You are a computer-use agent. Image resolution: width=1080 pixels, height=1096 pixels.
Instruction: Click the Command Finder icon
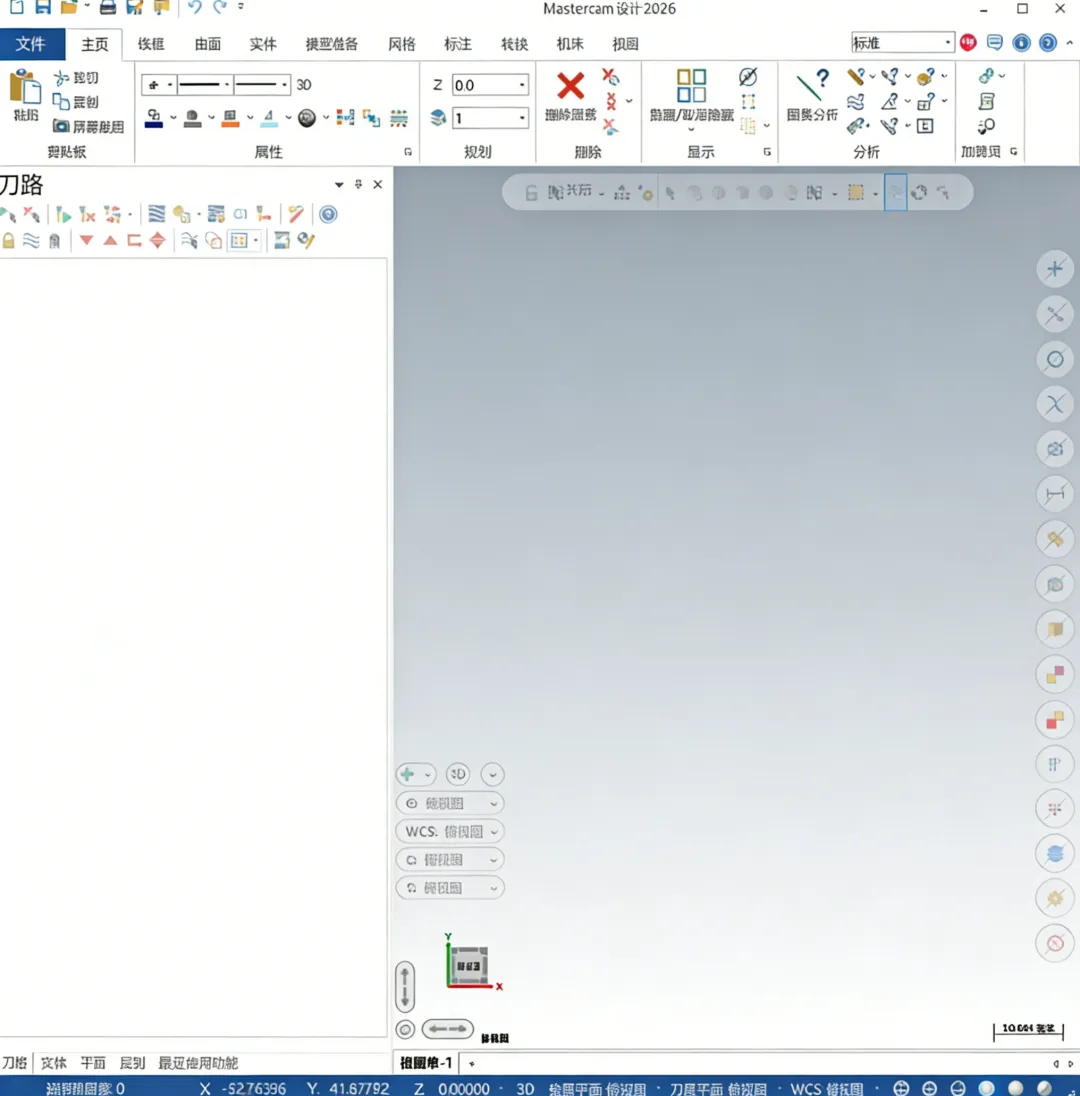pyautogui.click(x=986, y=126)
